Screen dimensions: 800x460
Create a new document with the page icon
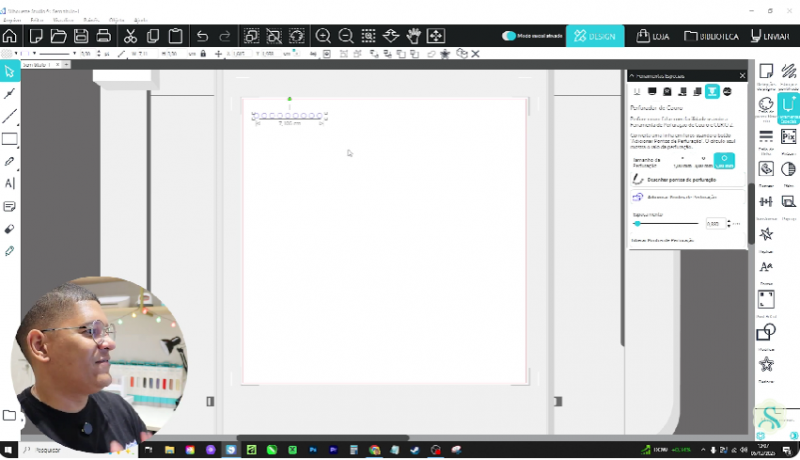coord(36,36)
